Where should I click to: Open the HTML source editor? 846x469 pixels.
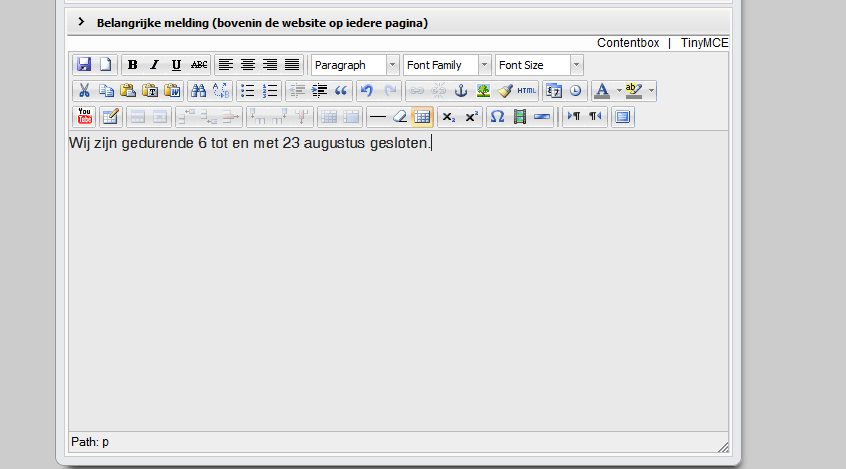[527, 91]
